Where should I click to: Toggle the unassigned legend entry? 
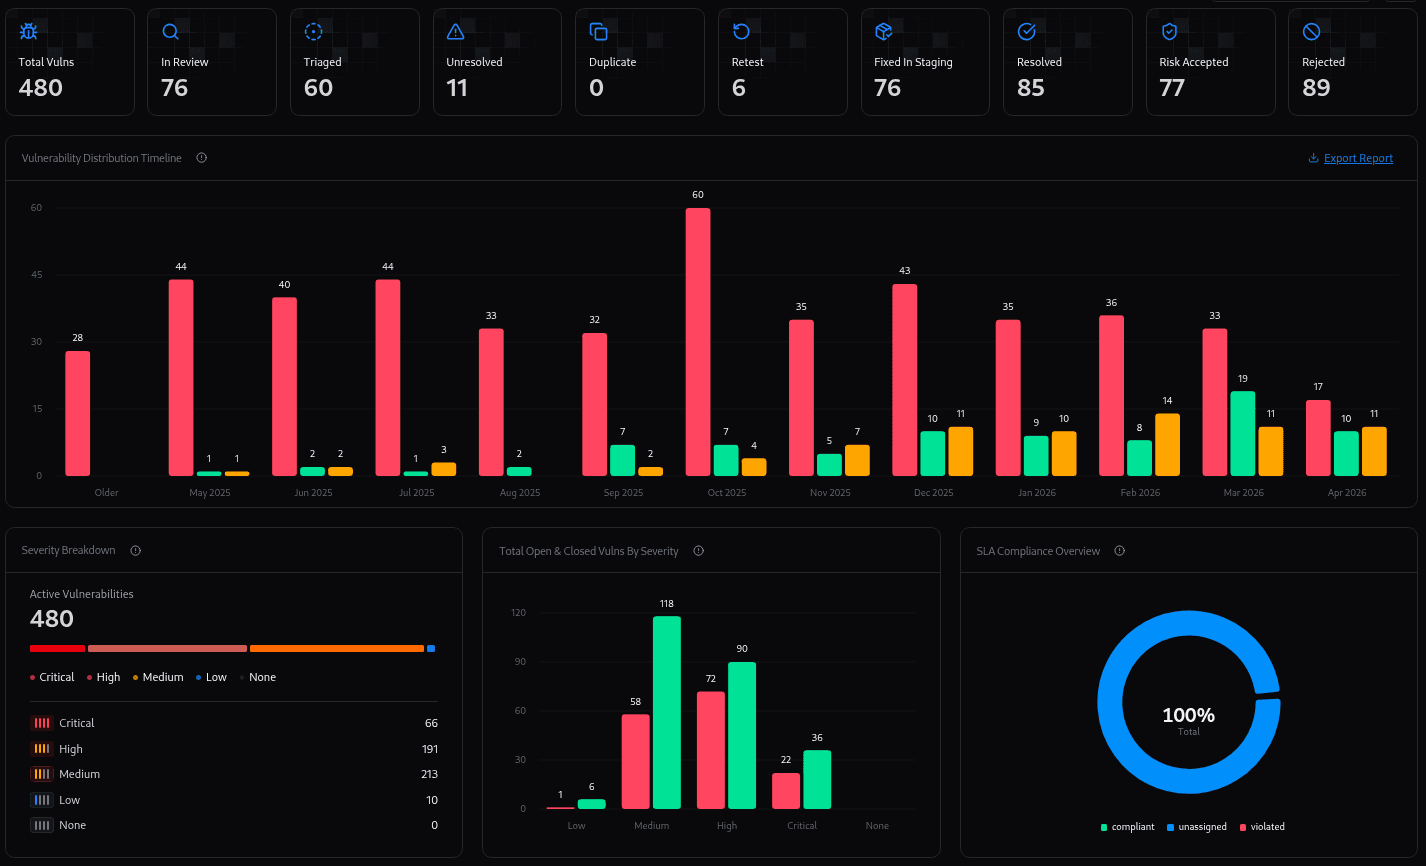1196,827
